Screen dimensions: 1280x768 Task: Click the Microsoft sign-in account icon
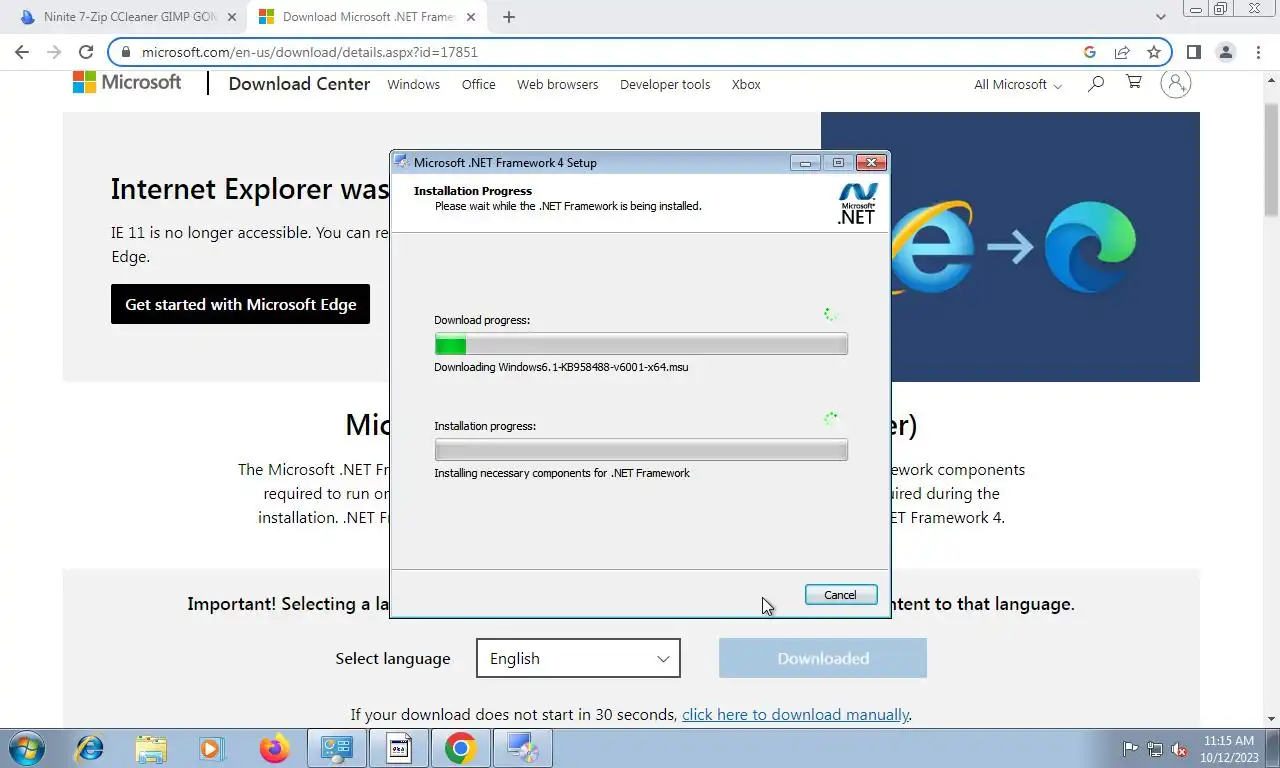point(1176,84)
